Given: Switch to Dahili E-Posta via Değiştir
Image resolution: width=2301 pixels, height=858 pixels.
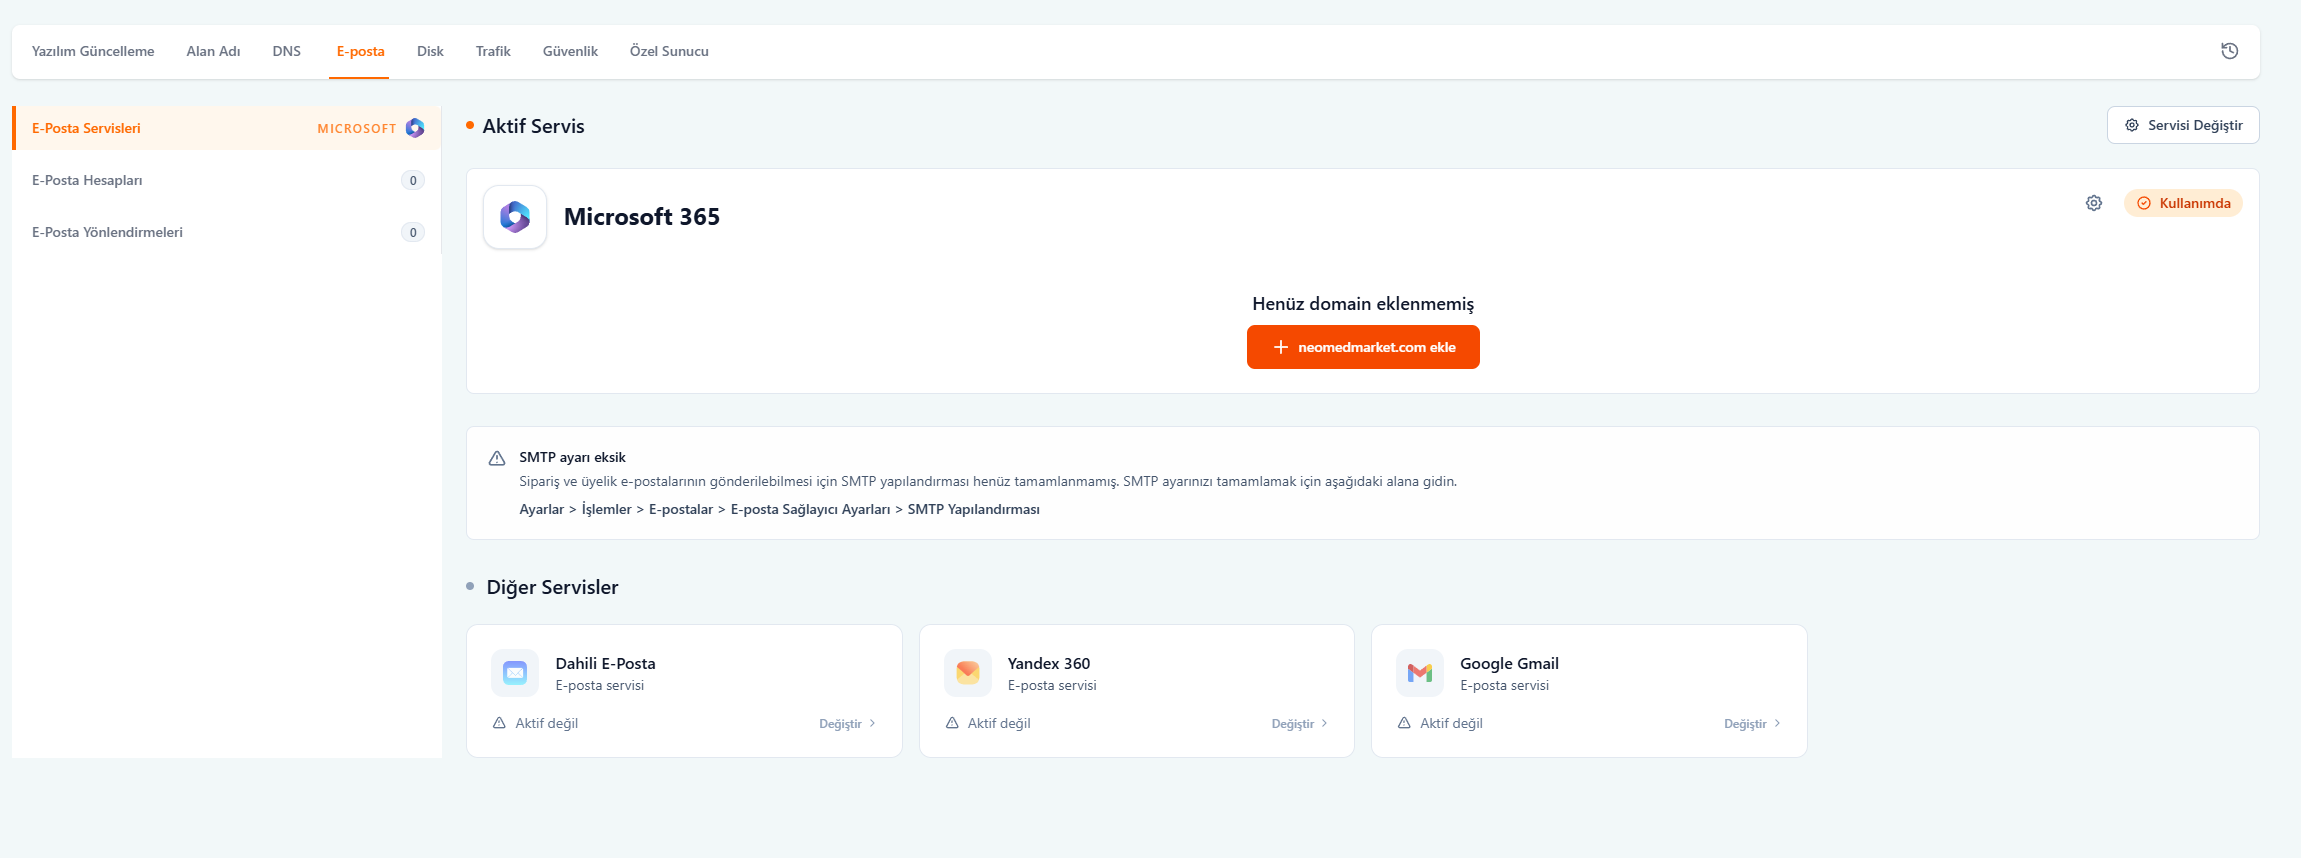Looking at the screenshot, I should coord(846,724).
